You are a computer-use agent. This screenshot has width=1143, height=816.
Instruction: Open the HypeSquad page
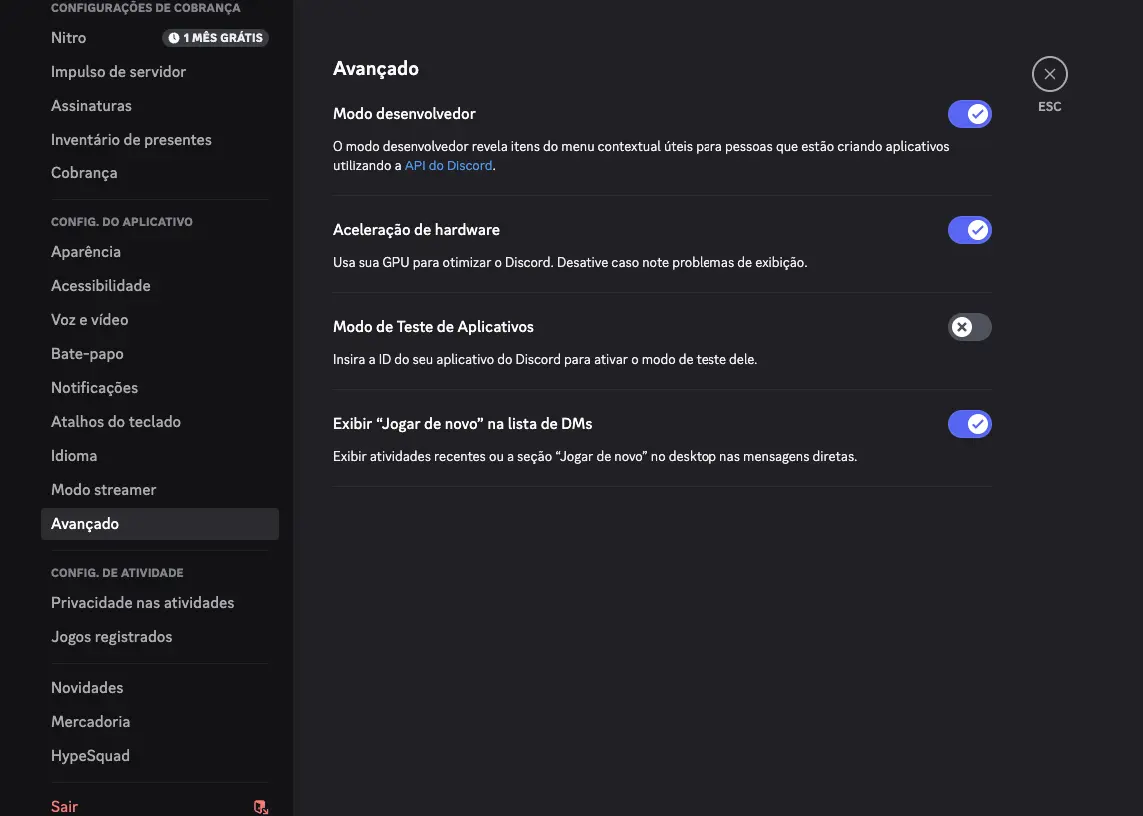coord(90,755)
